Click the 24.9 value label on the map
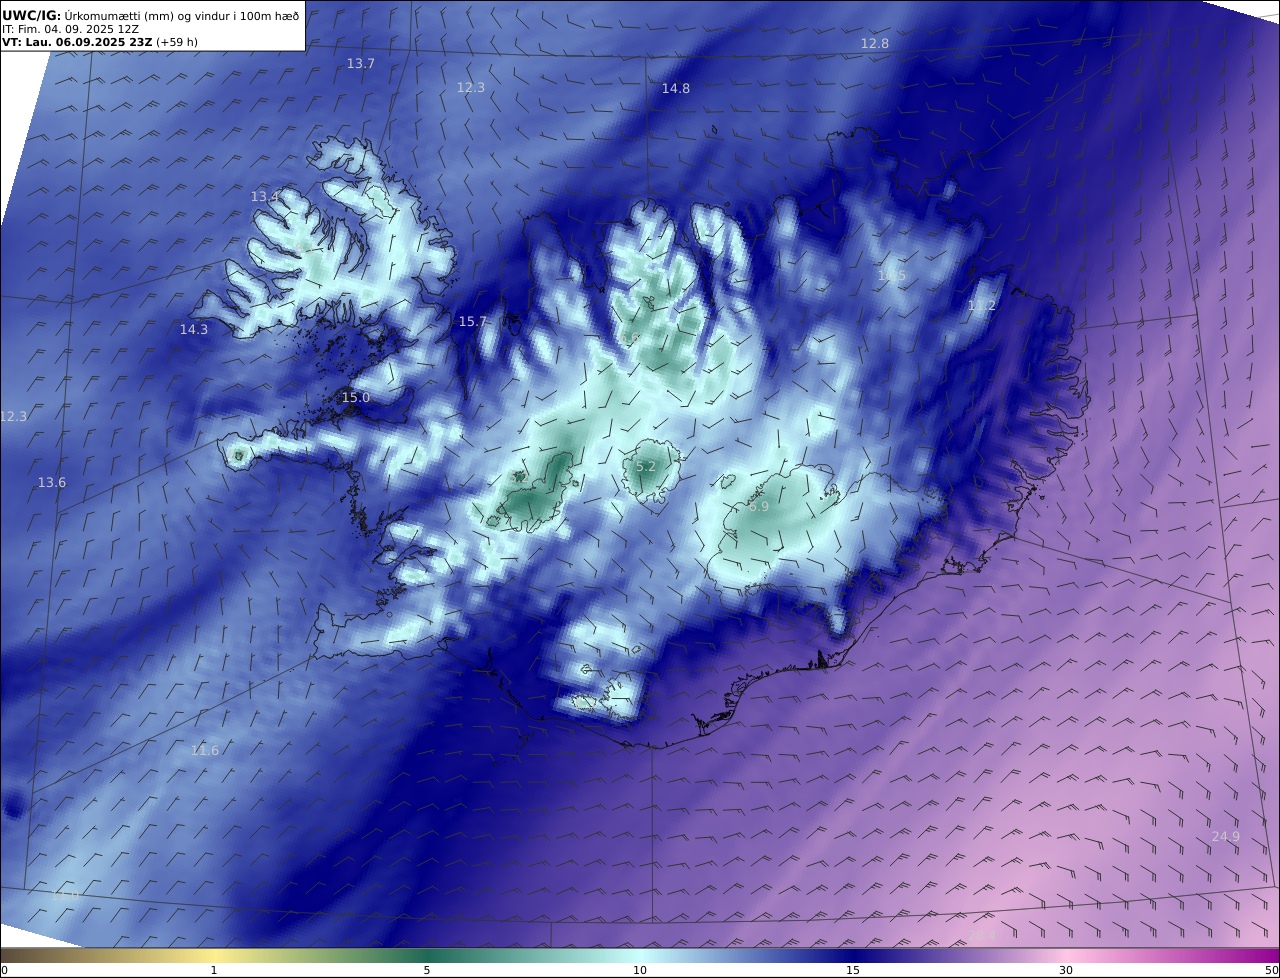 [x=1226, y=836]
